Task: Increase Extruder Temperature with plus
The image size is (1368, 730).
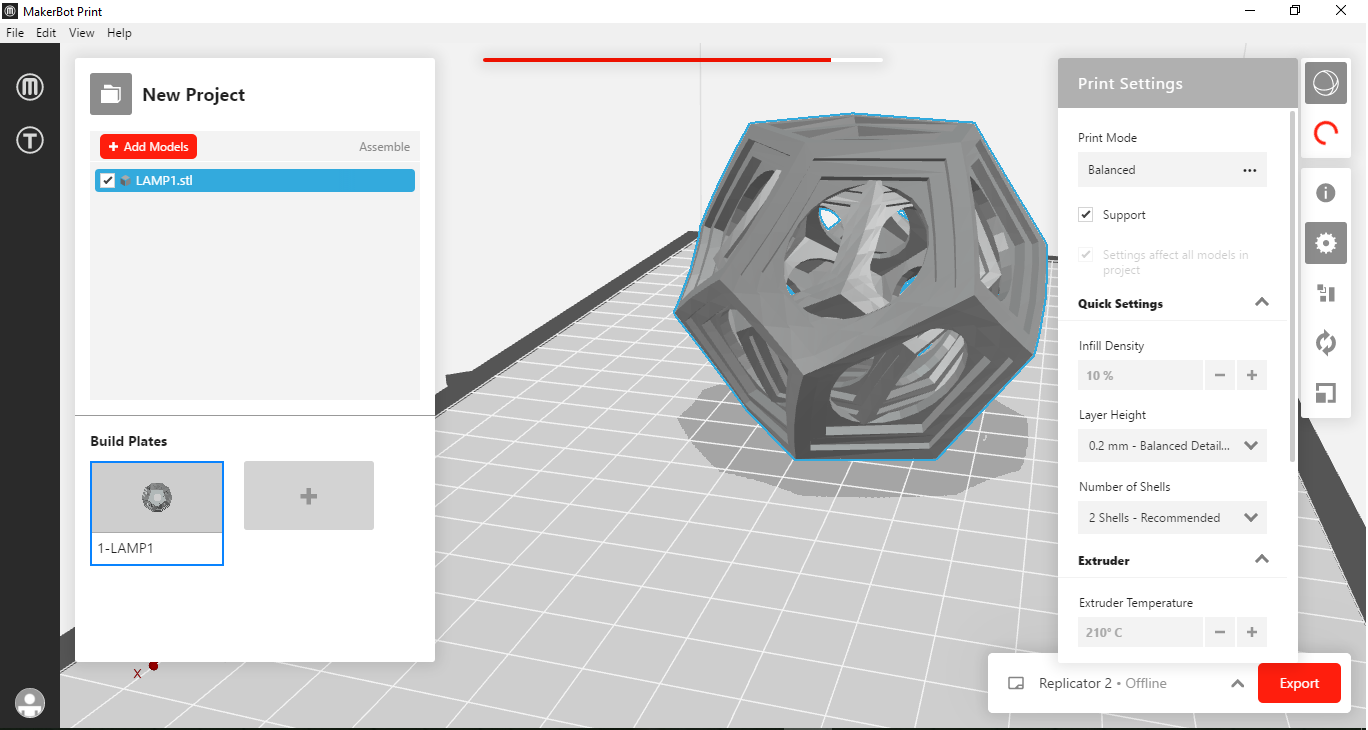Action: [x=1252, y=632]
